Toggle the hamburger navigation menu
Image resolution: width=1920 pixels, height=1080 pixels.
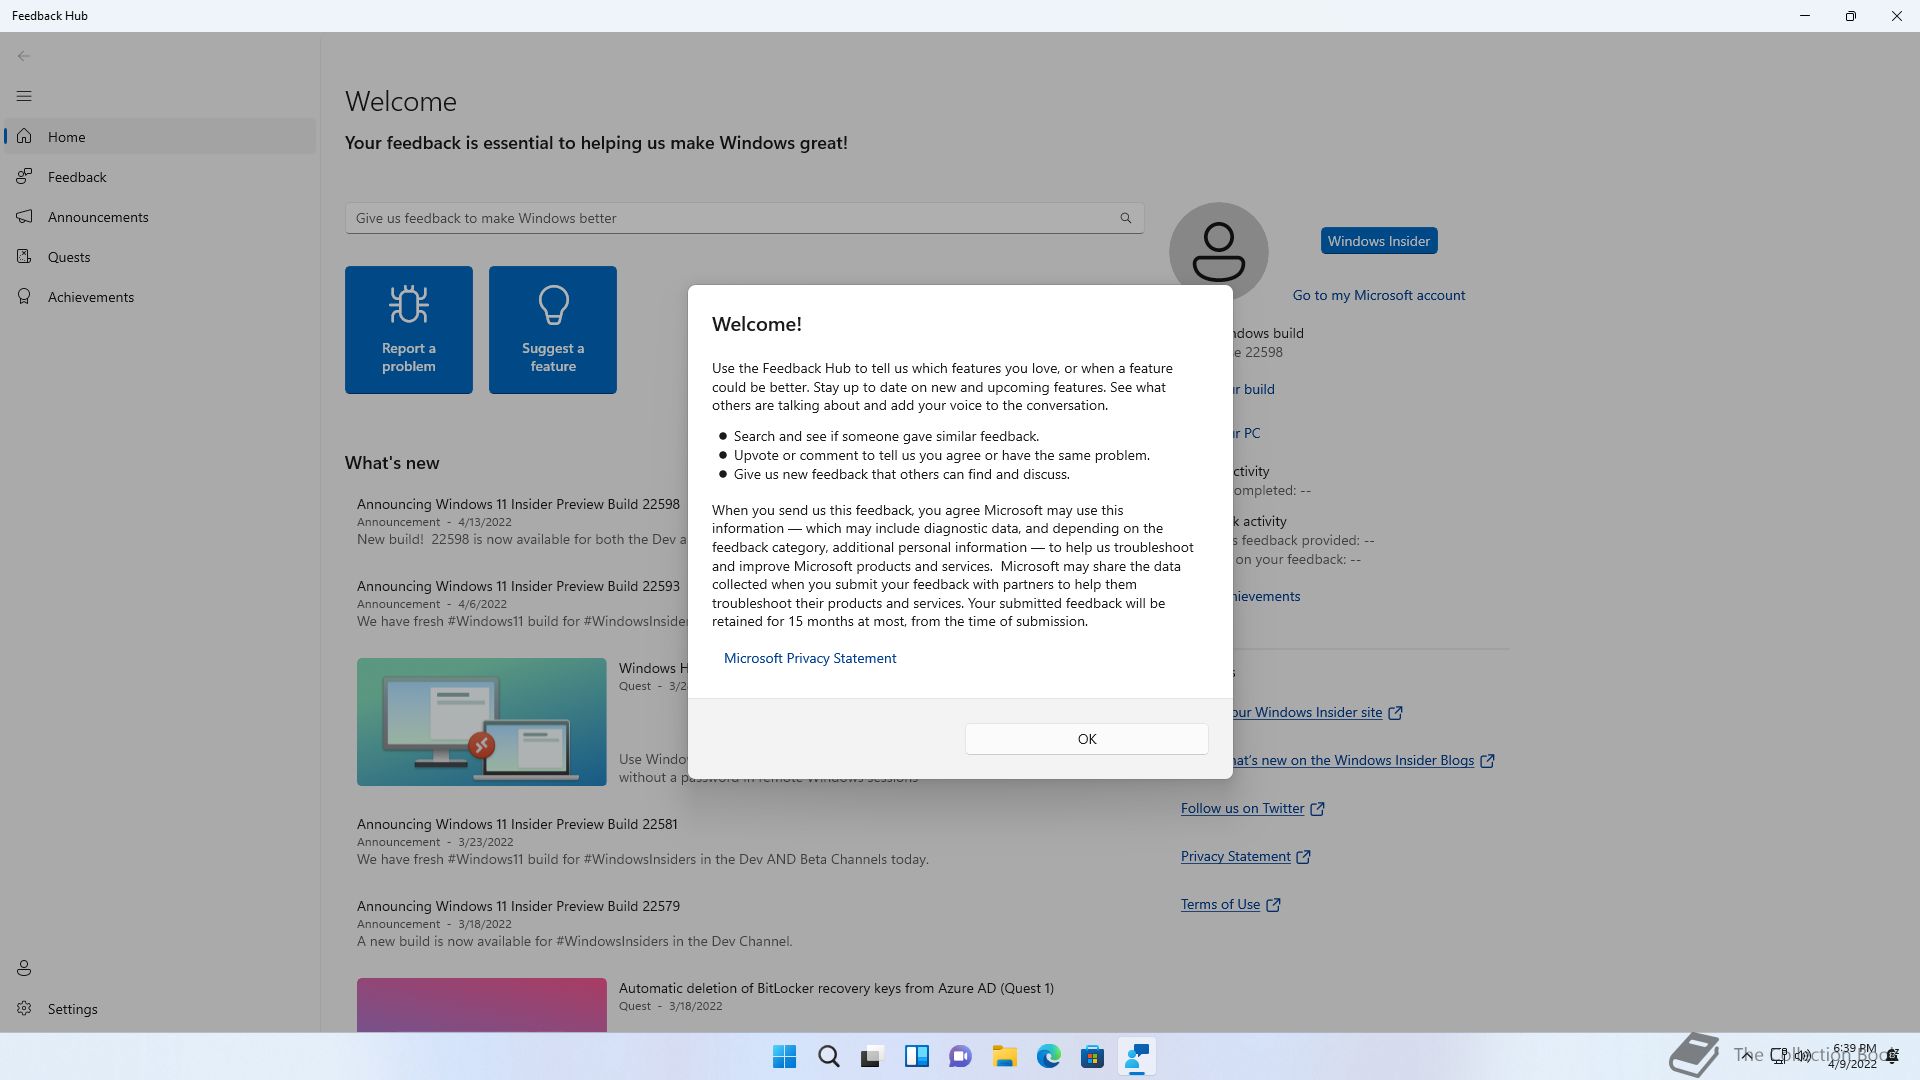[x=24, y=96]
